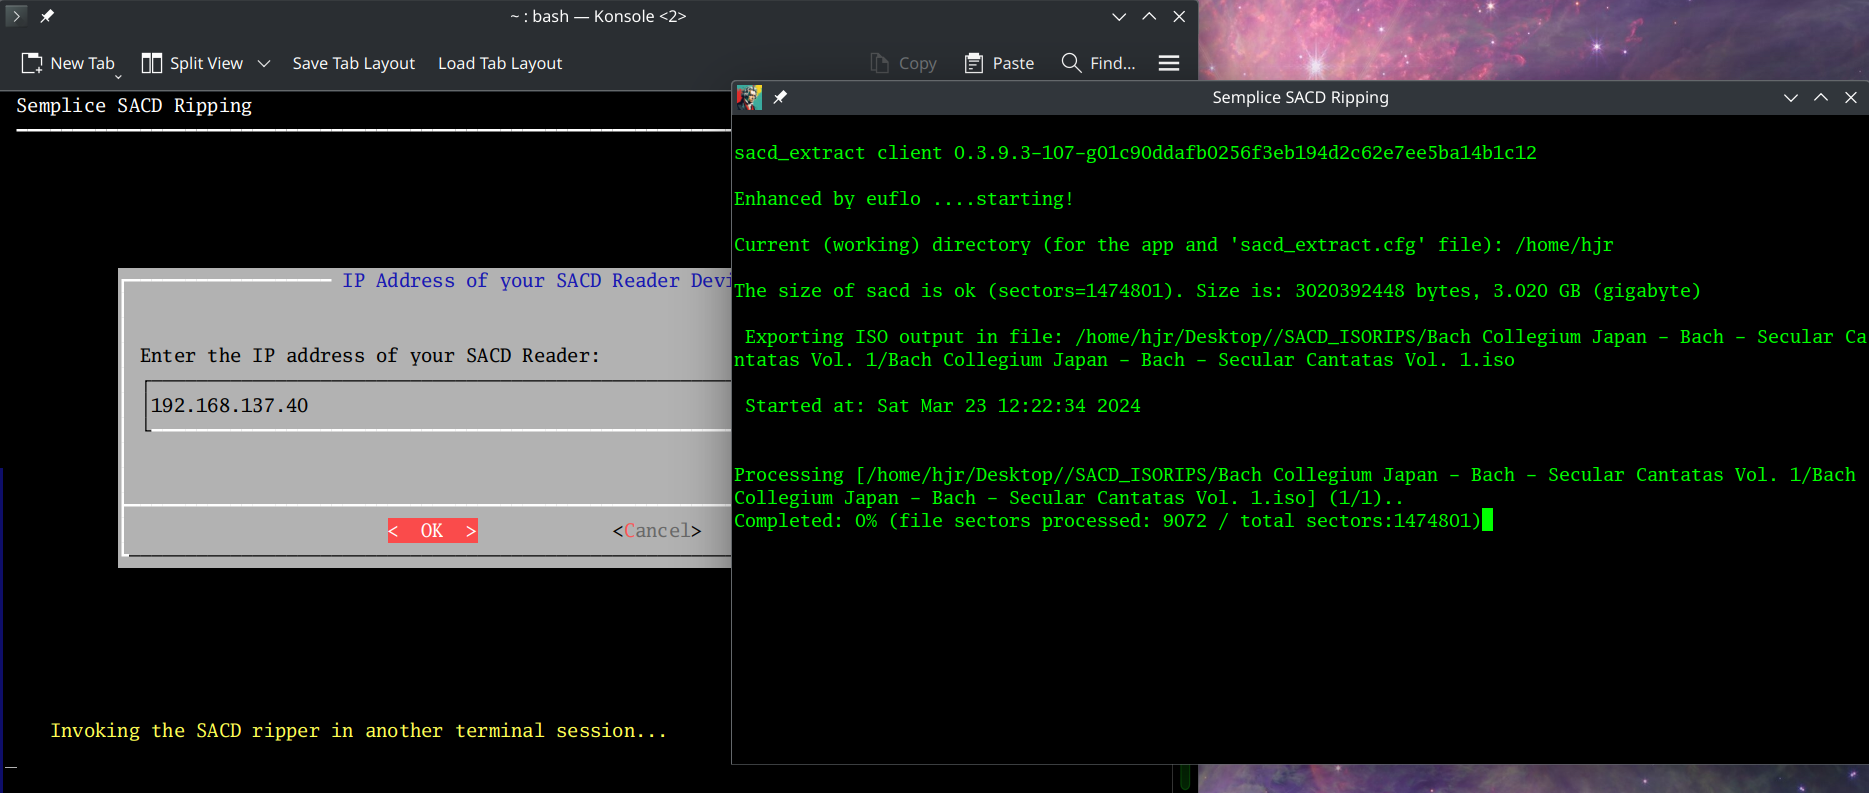The width and height of the screenshot is (1869, 793).
Task: Close the Semplice SACD Ripping window
Action: coord(1851,97)
